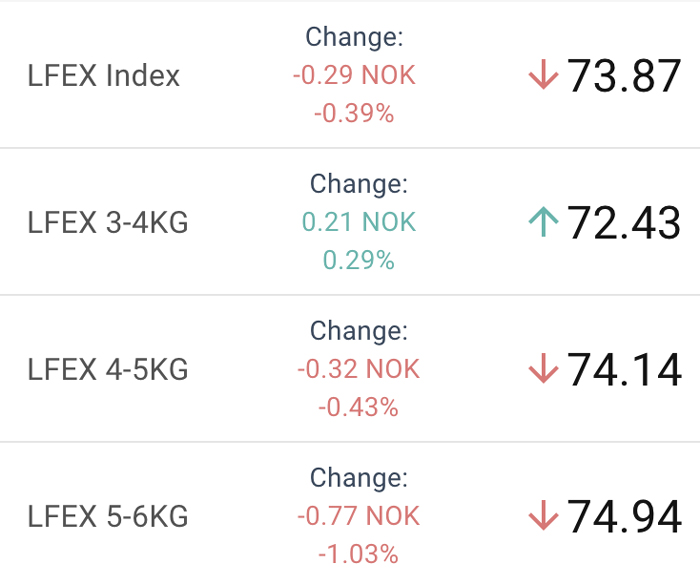Click the -0.29 NOK change value

pos(354,75)
